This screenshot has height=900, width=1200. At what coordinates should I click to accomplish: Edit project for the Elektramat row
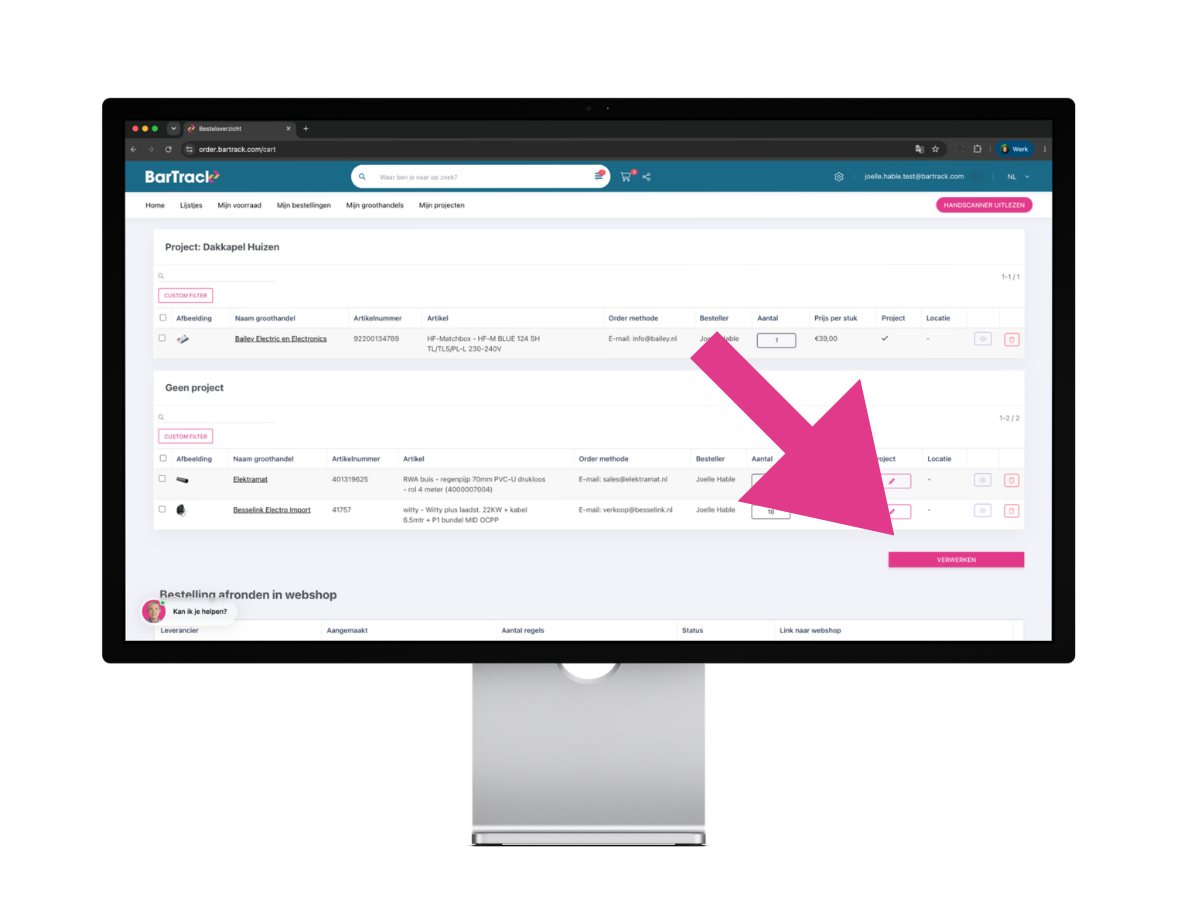click(893, 481)
